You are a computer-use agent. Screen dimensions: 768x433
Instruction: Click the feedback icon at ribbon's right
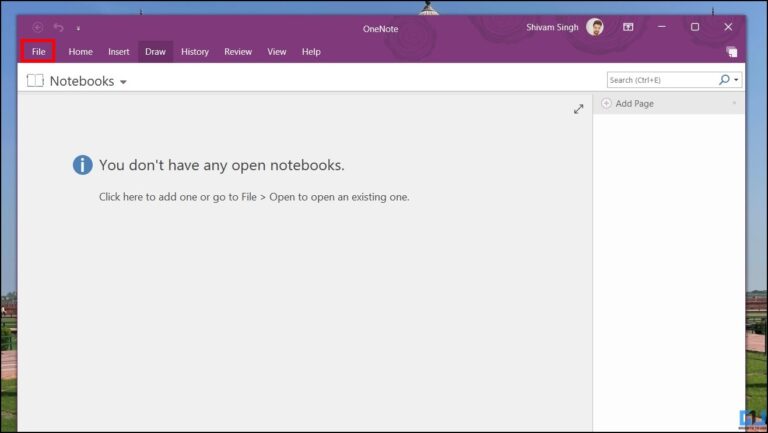[732, 52]
